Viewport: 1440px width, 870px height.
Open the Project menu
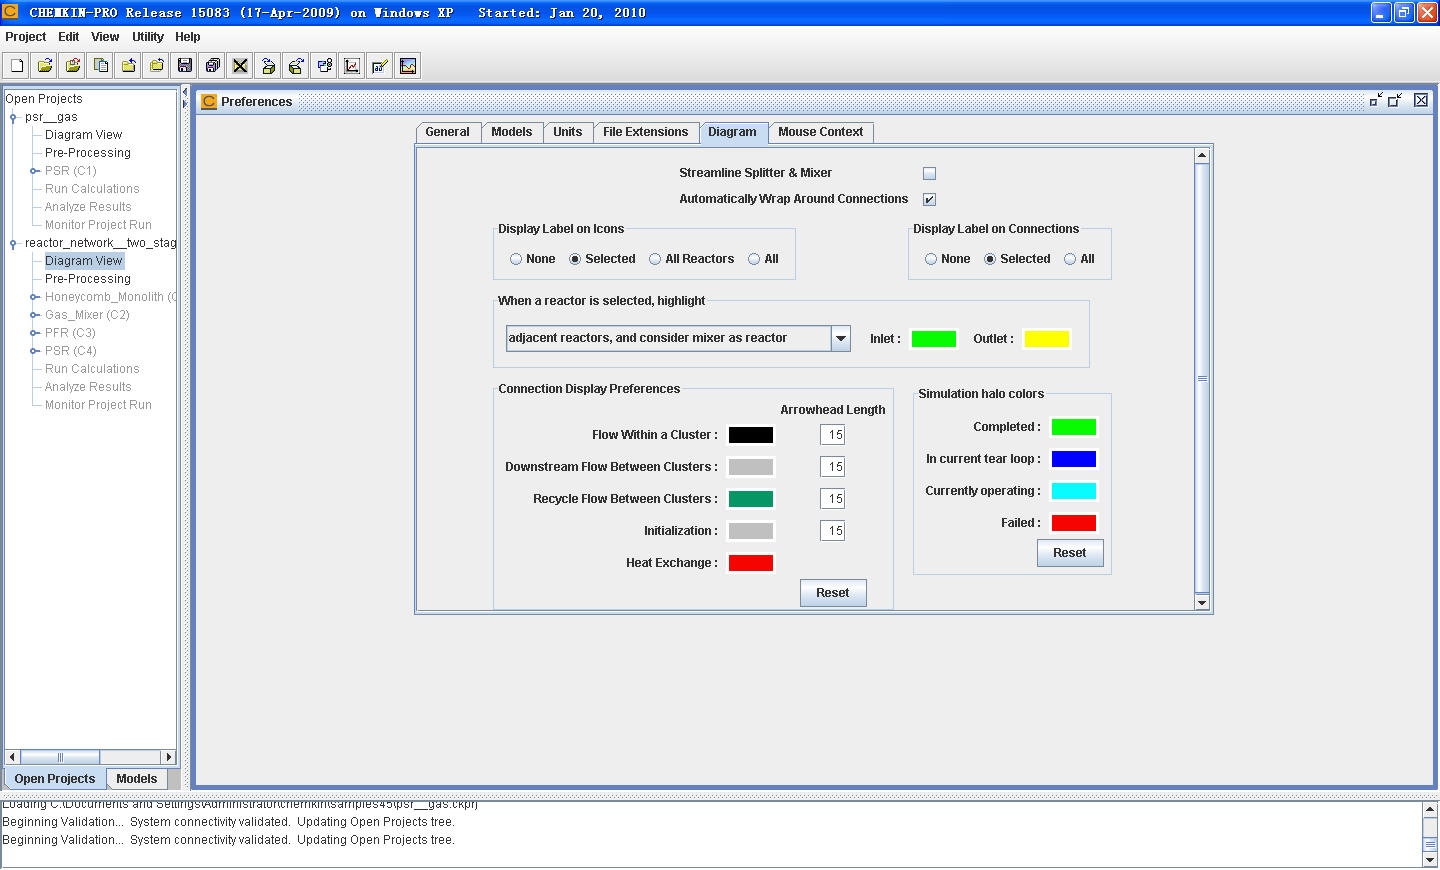tap(26, 37)
